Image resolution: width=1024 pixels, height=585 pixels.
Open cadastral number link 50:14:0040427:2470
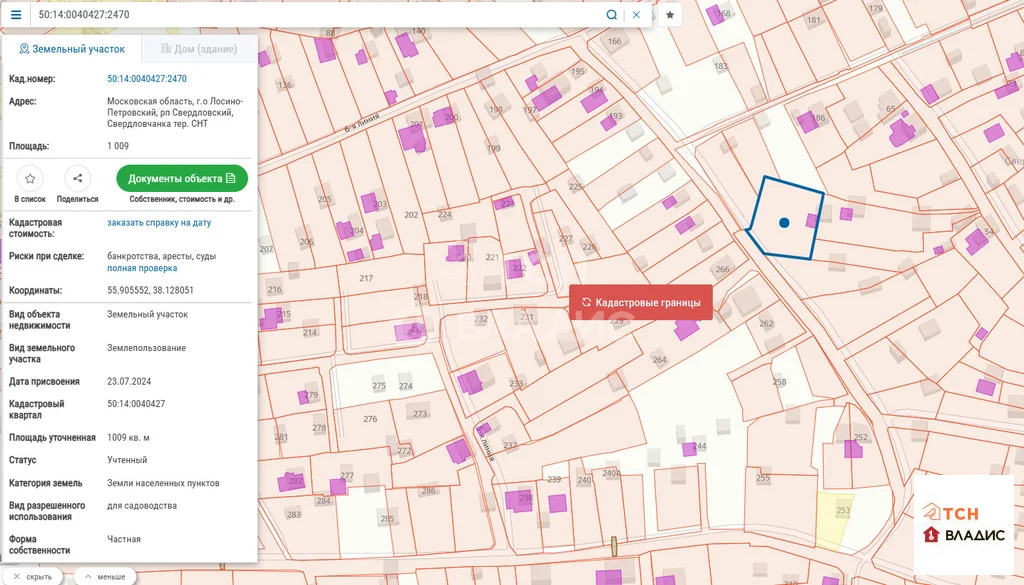[x=147, y=78]
